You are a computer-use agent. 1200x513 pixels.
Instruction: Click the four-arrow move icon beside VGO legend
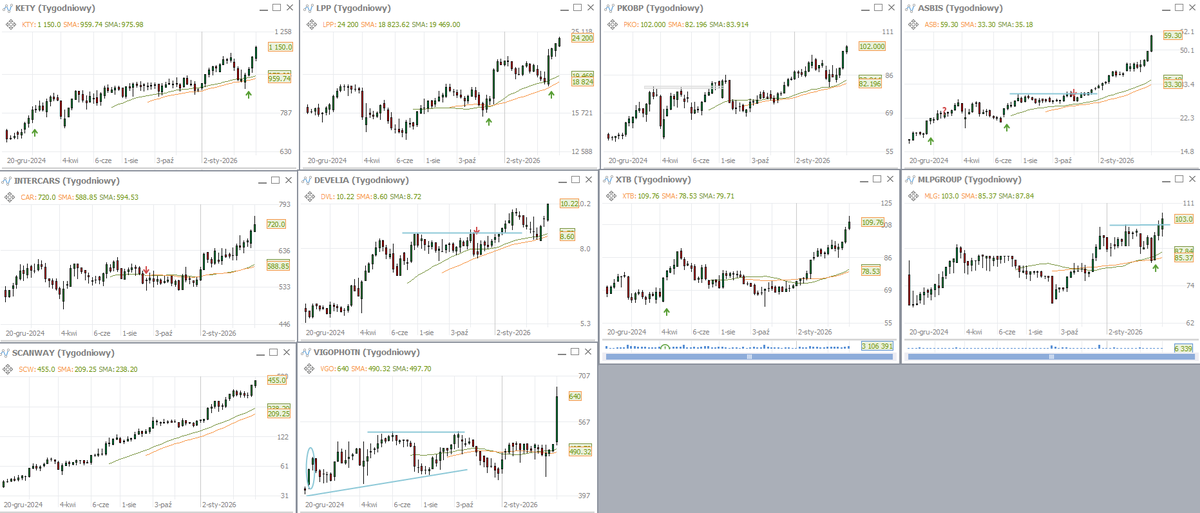pos(310,369)
